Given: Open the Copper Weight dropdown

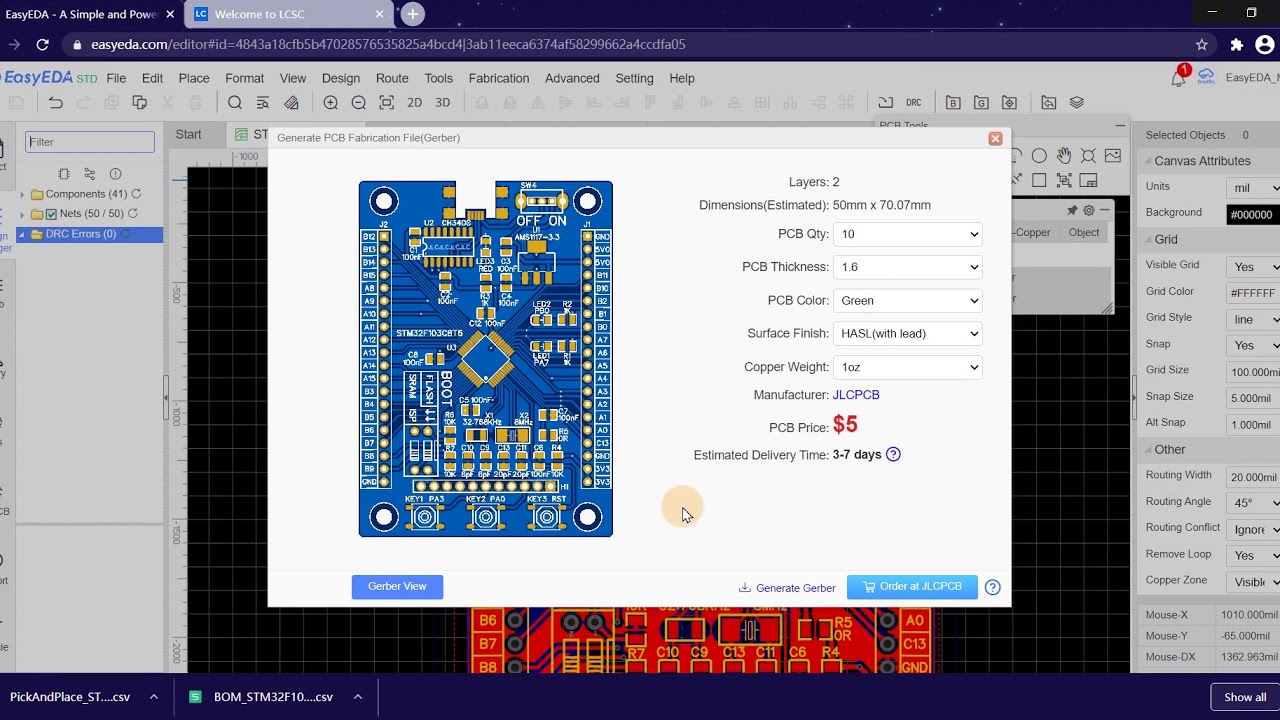Looking at the screenshot, I should point(908,367).
